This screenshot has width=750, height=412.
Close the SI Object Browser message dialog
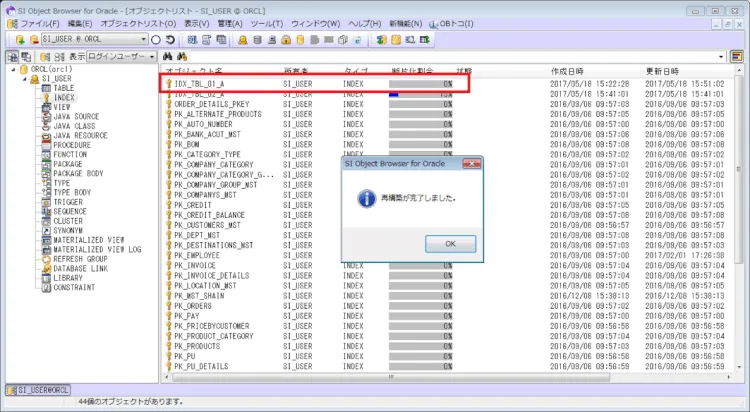click(472, 164)
